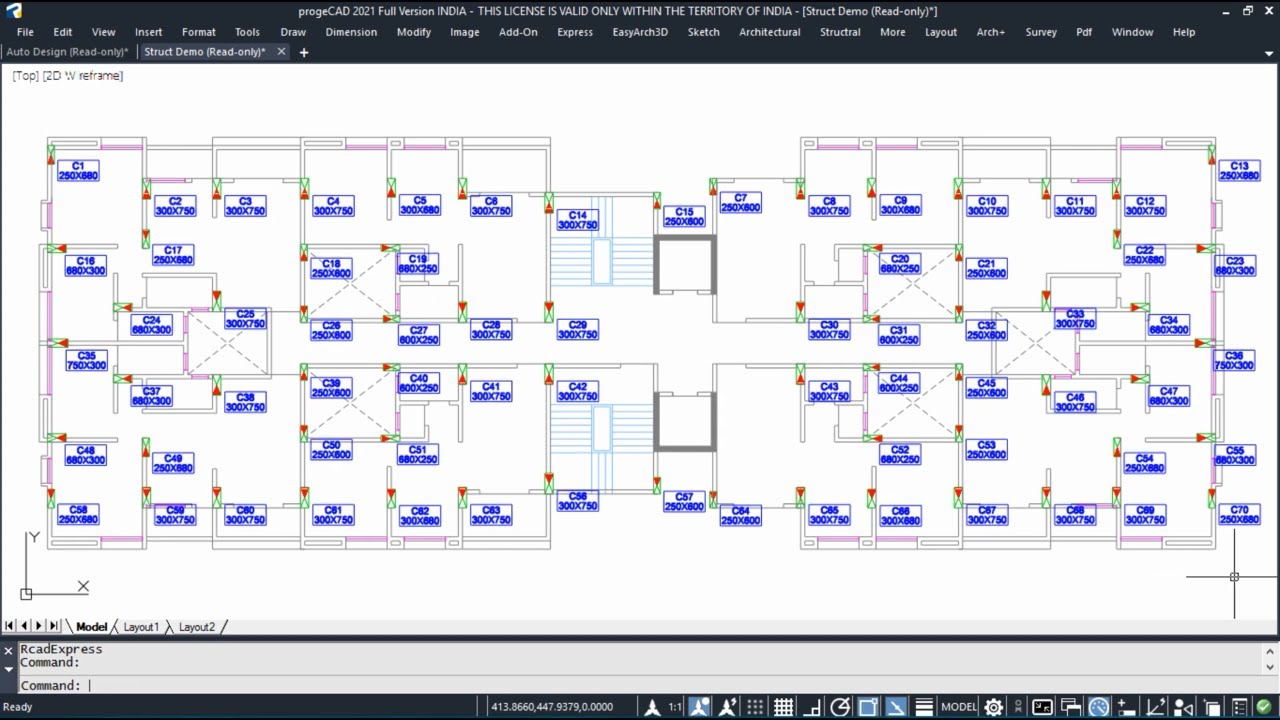The width and height of the screenshot is (1280, 720).
Task: Add a new drawing tab with plus
Action: click(x=304, y=52)
